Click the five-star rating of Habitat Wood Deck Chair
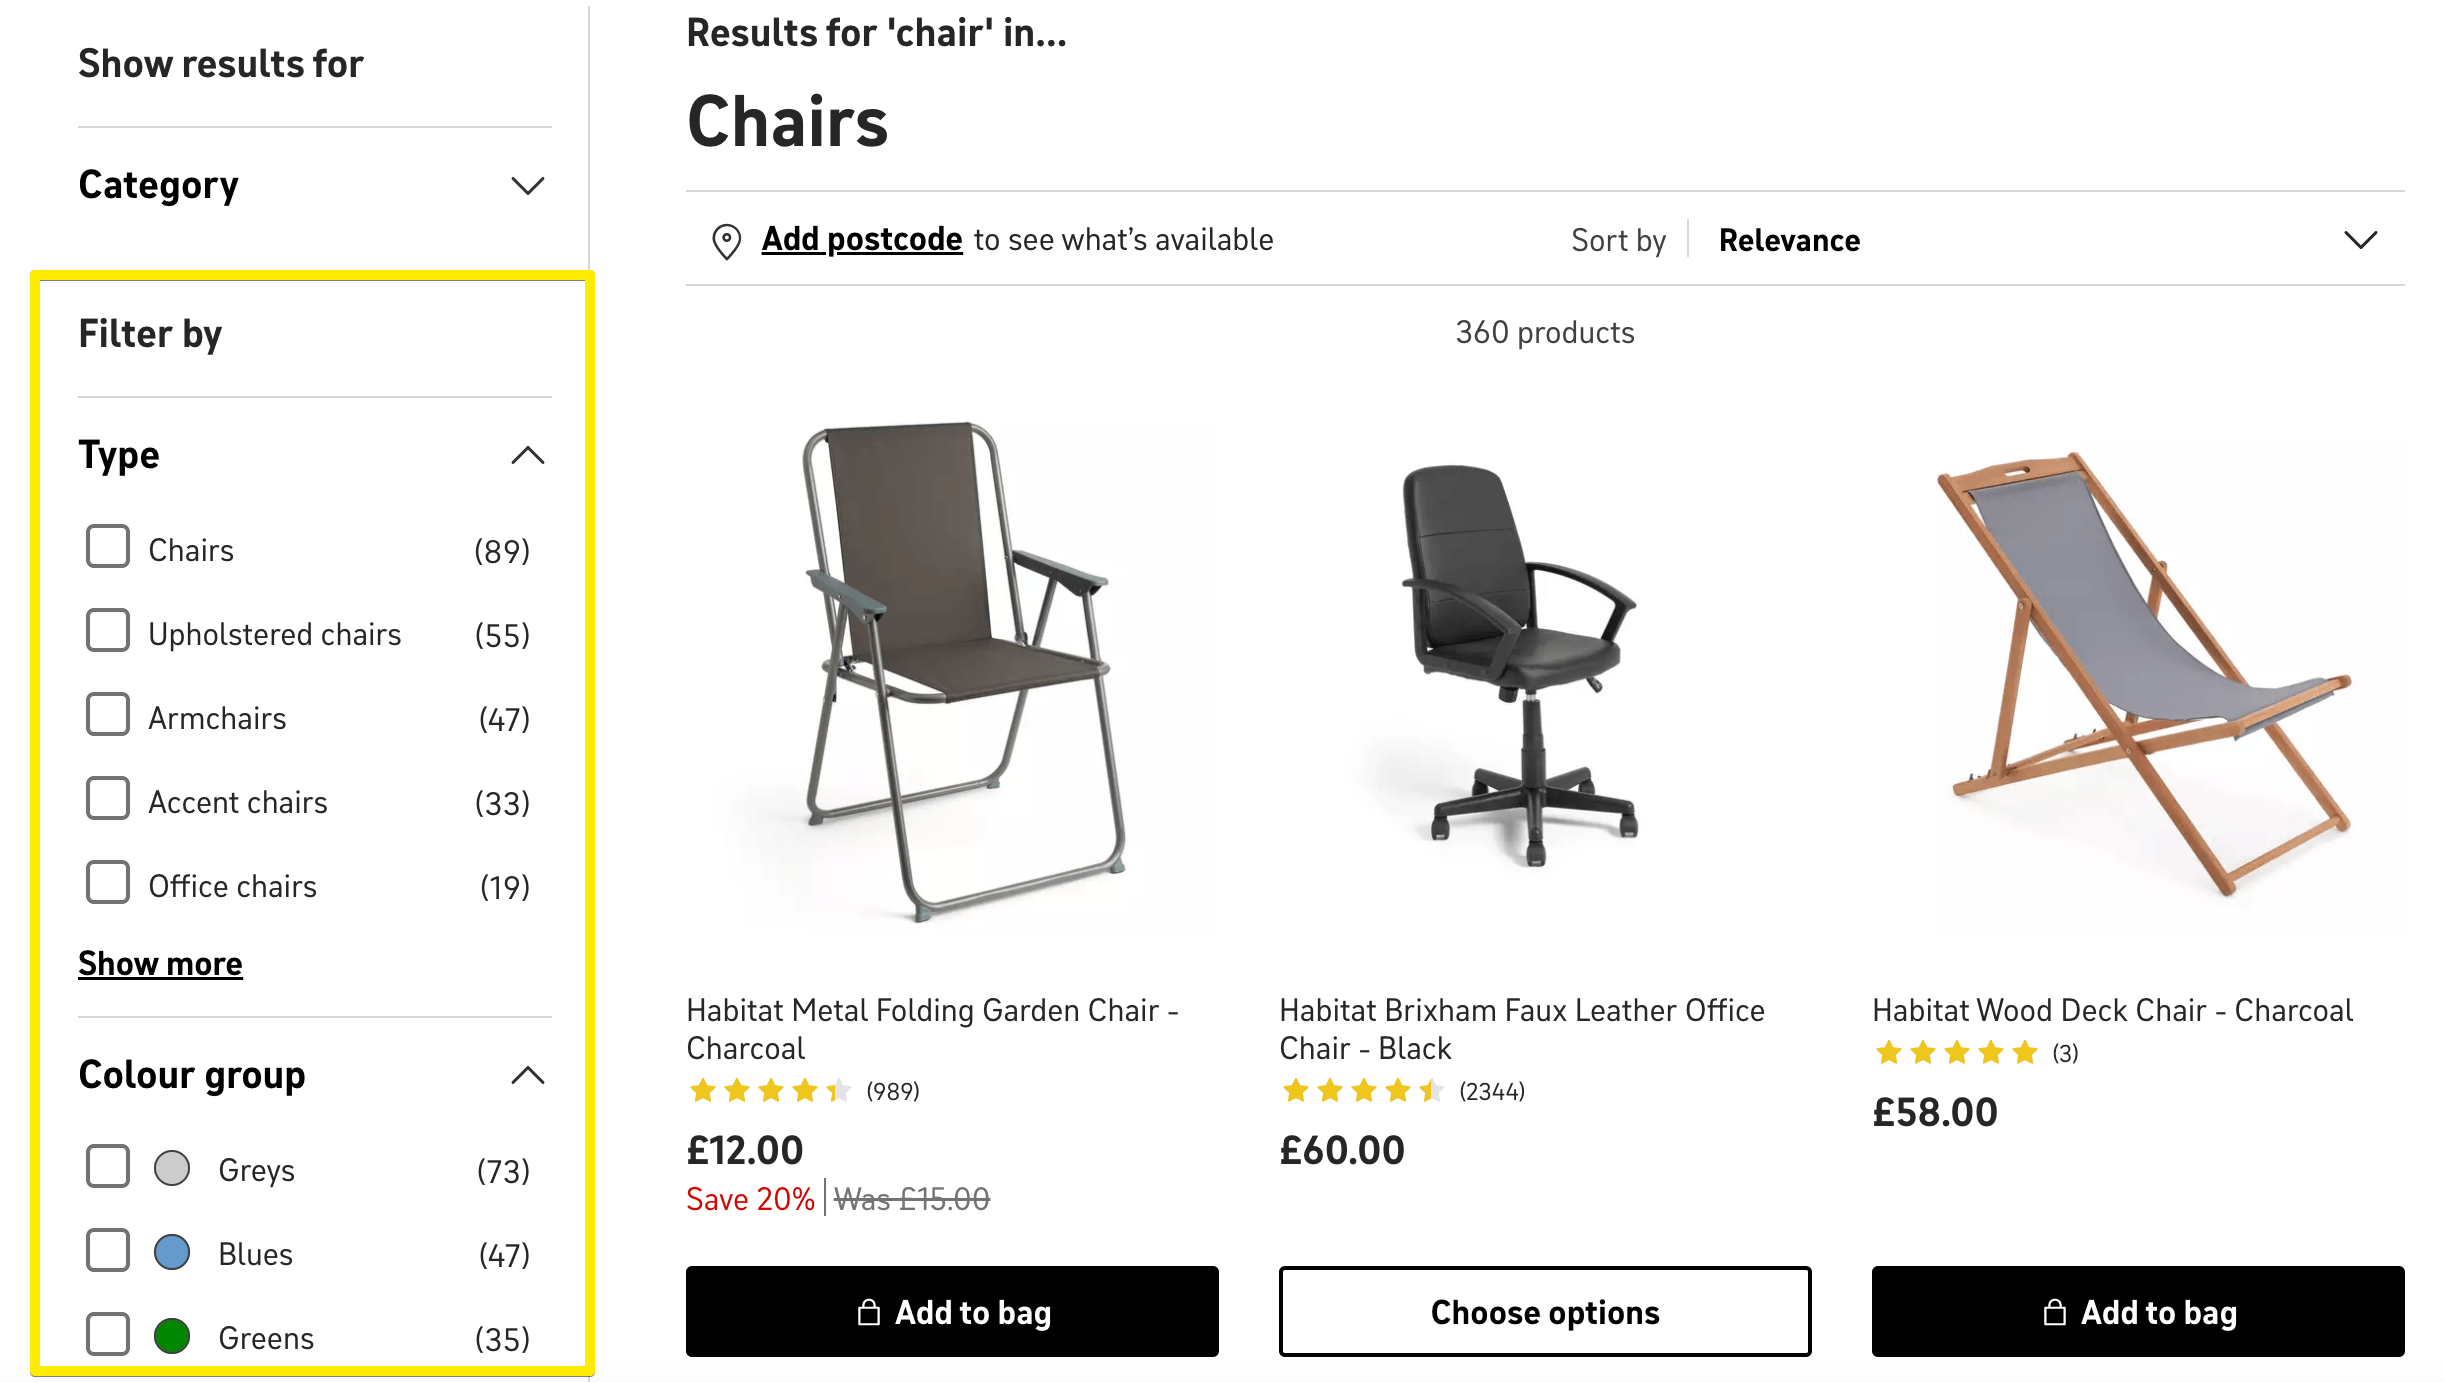Image resolution: width=2444 pixels, height=1382 pixels. (x=1956, y=1053)
